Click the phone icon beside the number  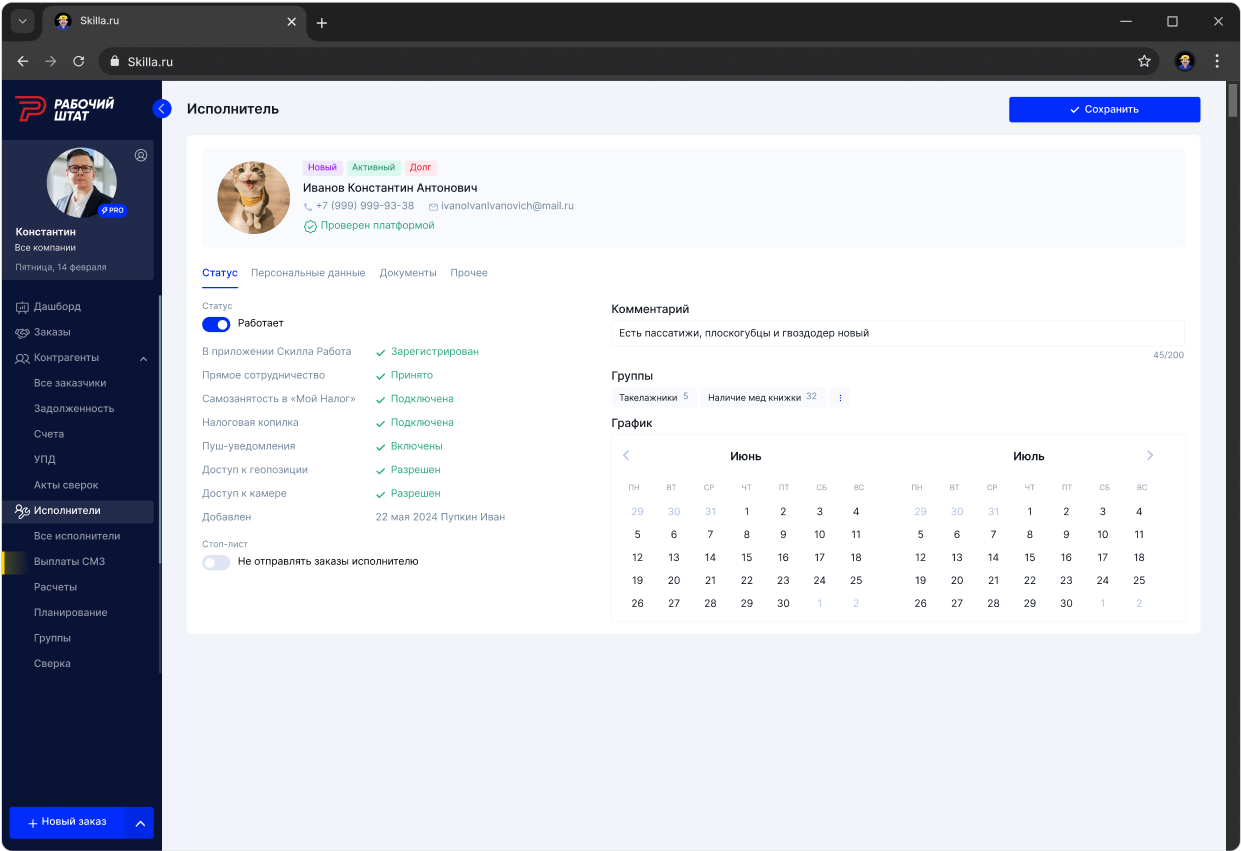tap(310, 206)
